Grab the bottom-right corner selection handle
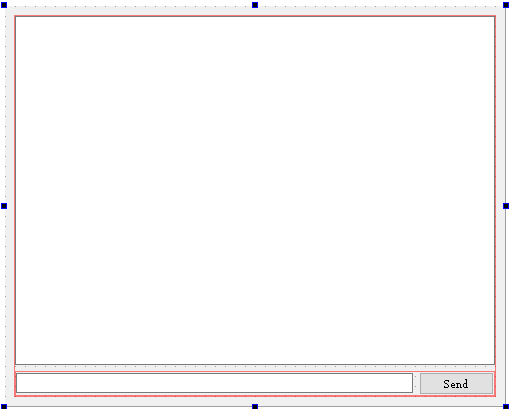 click(x=506, y=406)
